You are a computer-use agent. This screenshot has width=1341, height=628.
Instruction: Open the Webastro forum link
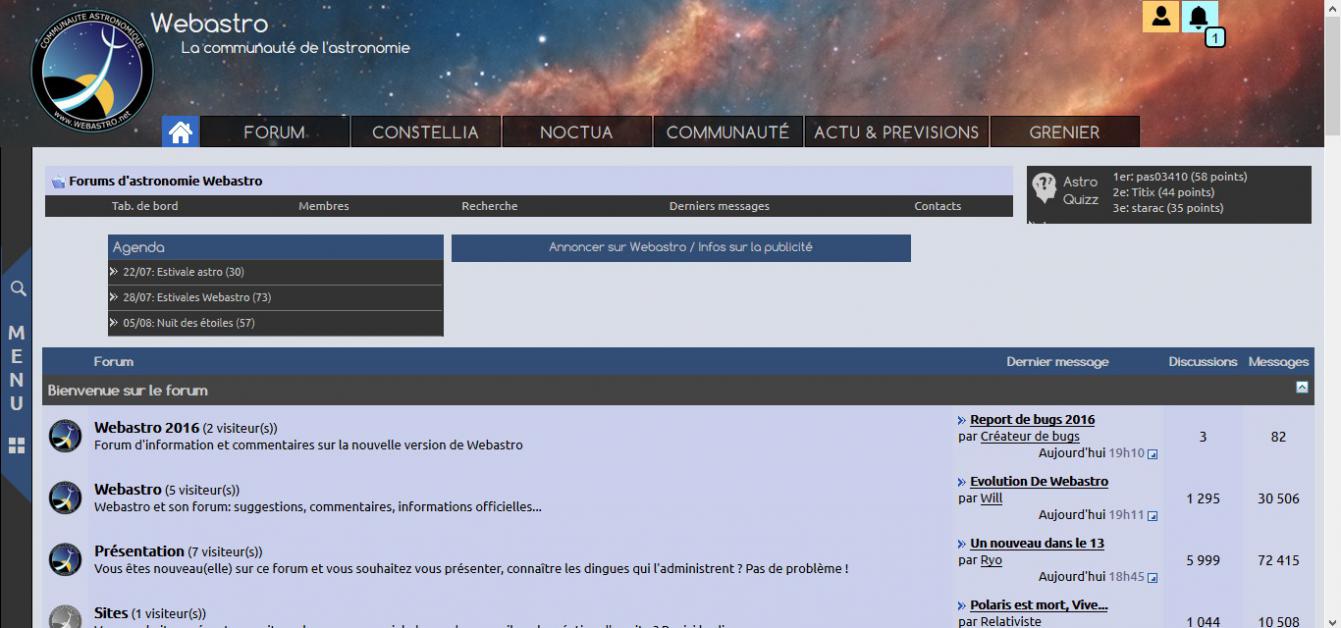(128, 489)
